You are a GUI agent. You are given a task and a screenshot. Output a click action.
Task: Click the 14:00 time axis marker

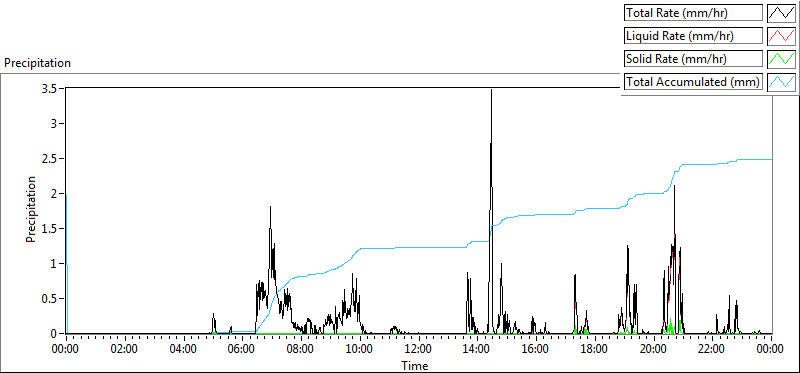pyautogui.click(x=477, y=350)
